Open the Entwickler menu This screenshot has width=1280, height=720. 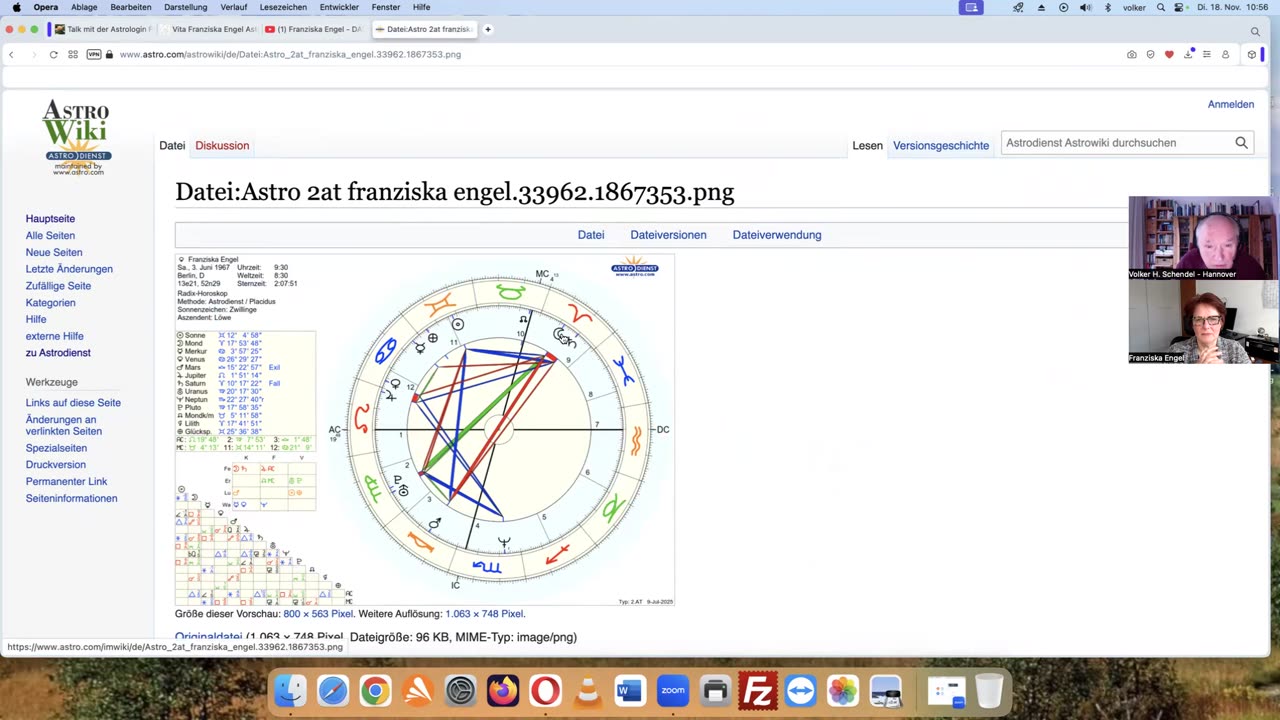[x=340, y=7]
